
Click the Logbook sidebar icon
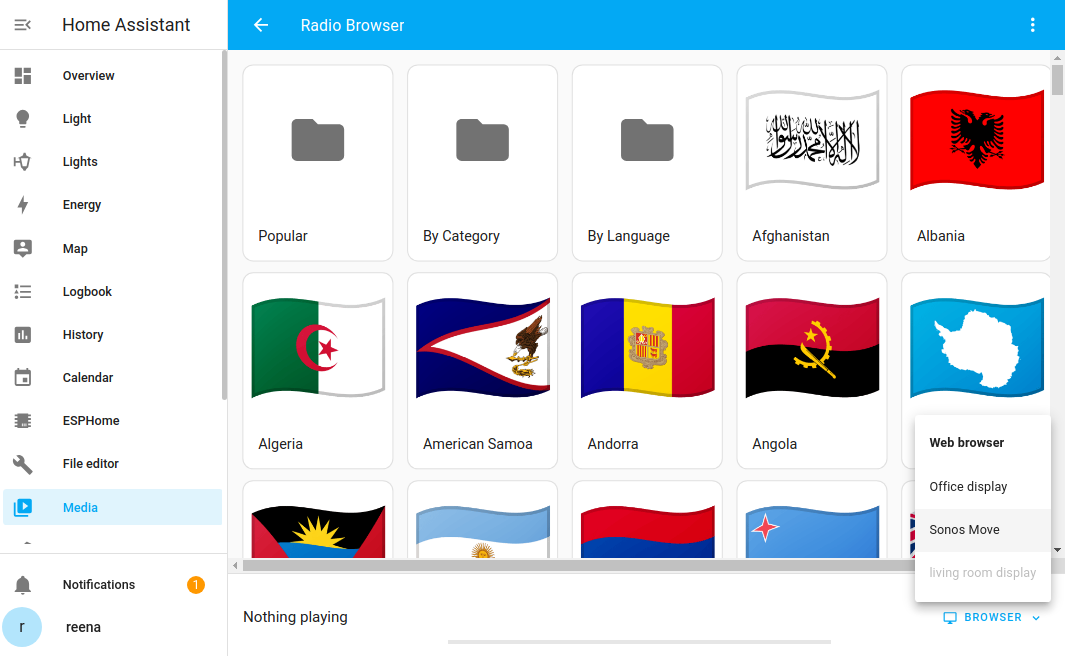[22, 291]
